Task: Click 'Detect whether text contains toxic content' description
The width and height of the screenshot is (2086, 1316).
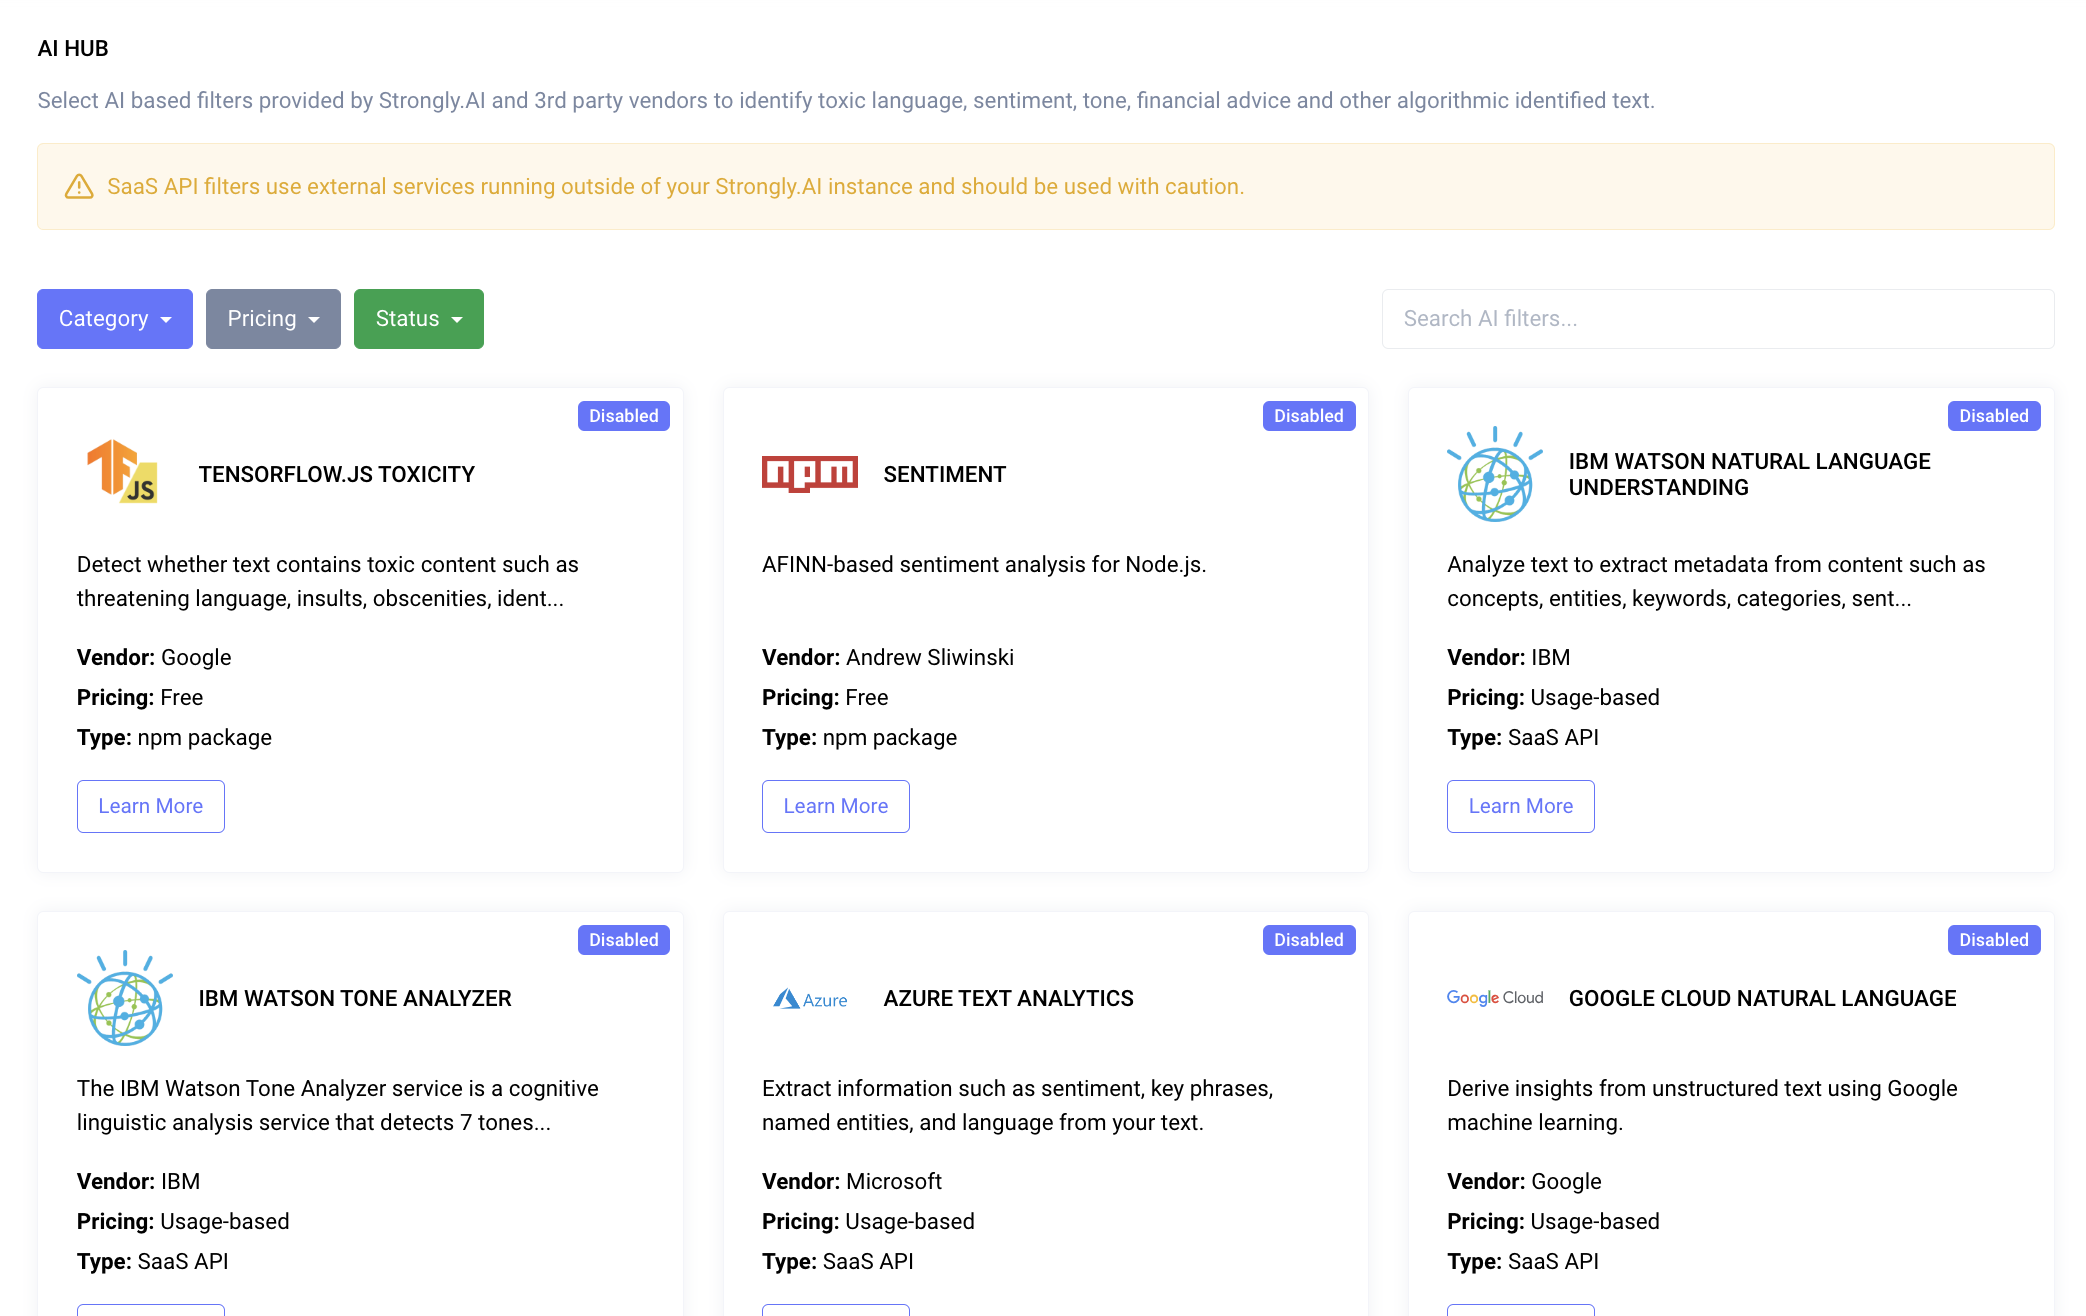Action: pos(328,581)
